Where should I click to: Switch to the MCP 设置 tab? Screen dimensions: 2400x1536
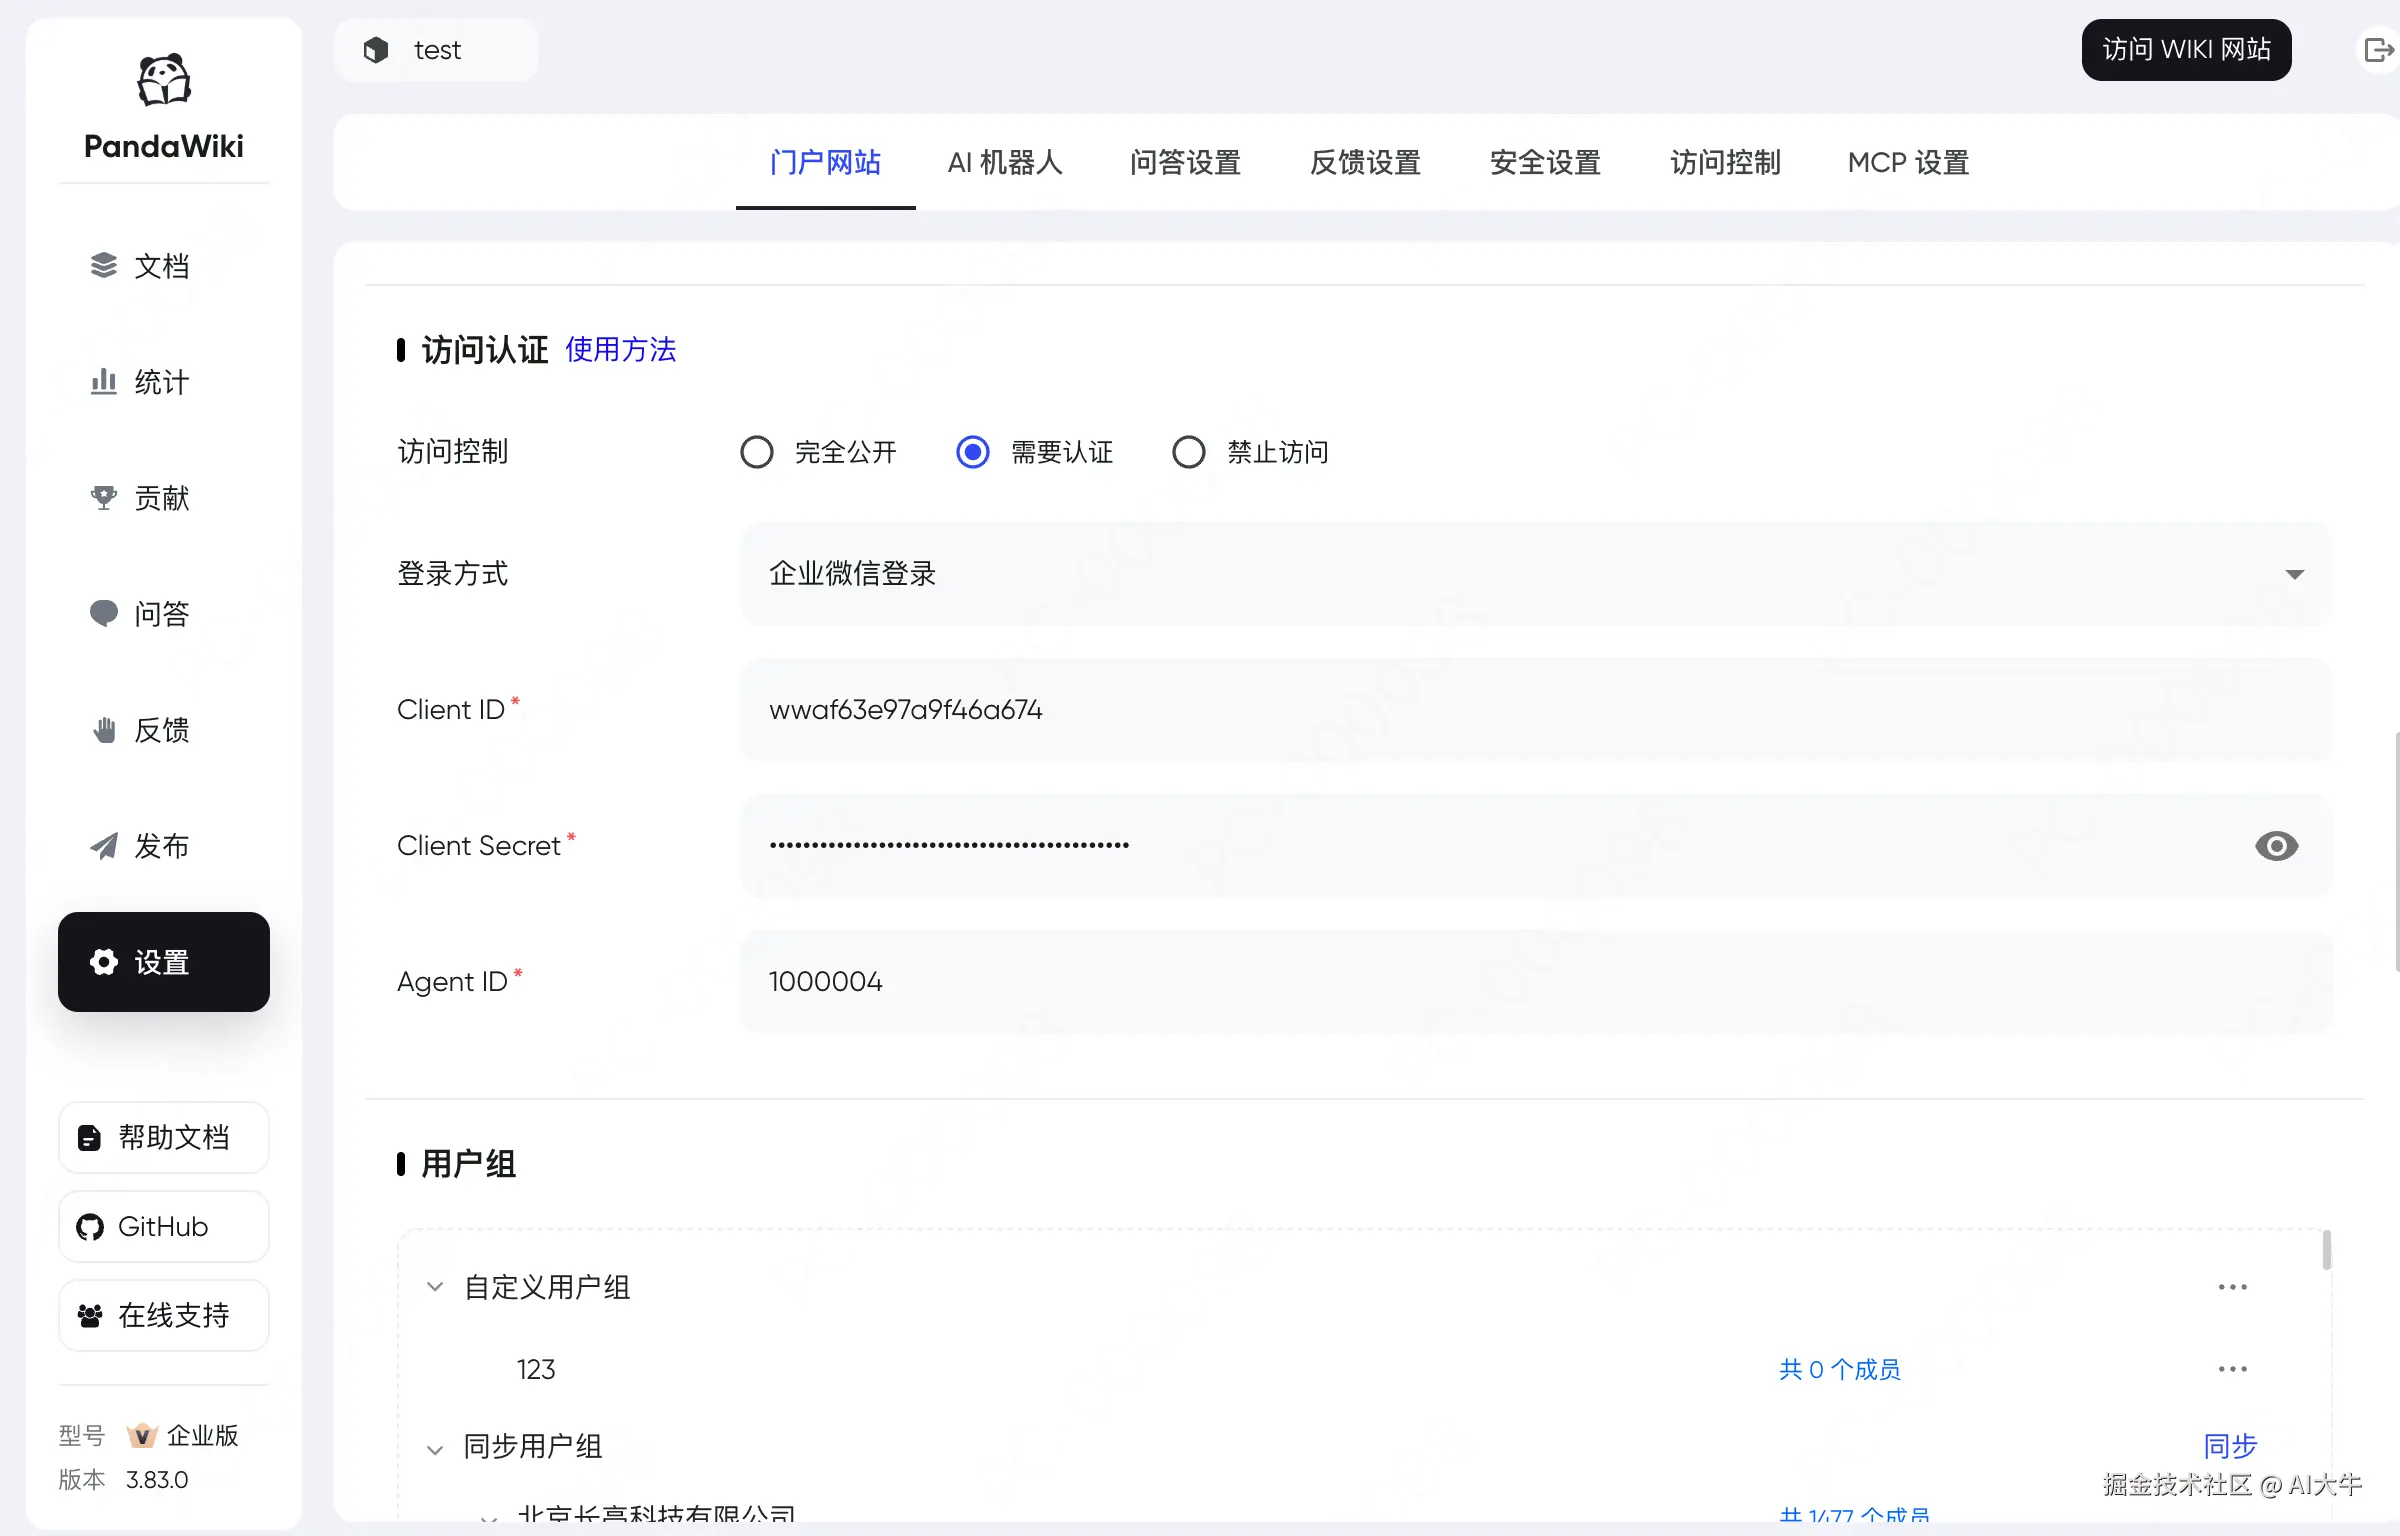(1908, 163)
